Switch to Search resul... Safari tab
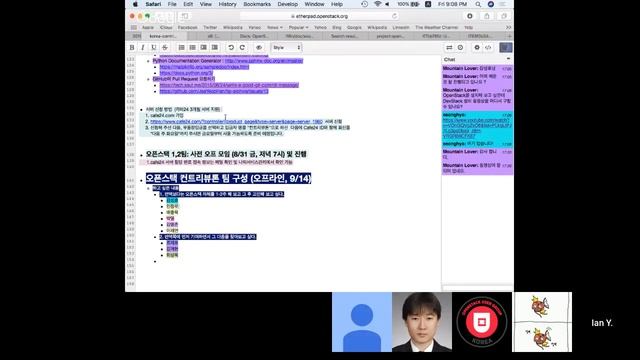Screen dimensions: 640x360 pyautogui.click(x=344, y=36)
